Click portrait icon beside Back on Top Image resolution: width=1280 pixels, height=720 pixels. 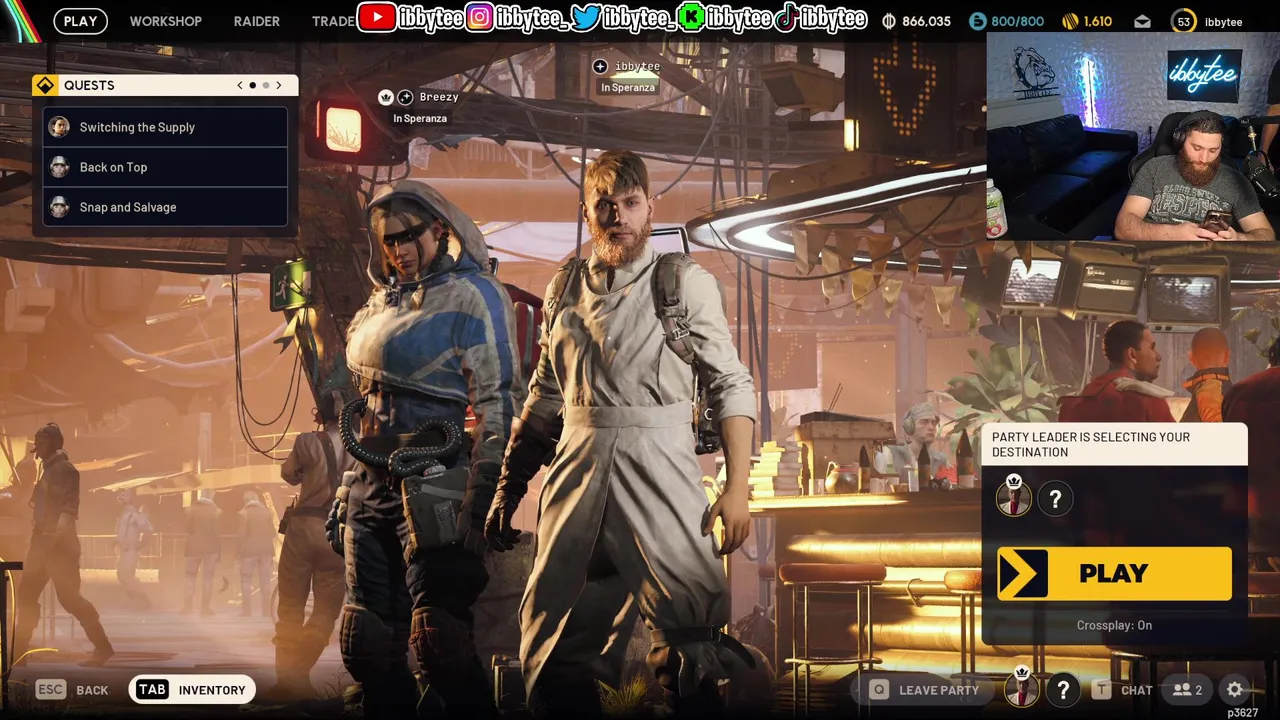click(60, 167)
